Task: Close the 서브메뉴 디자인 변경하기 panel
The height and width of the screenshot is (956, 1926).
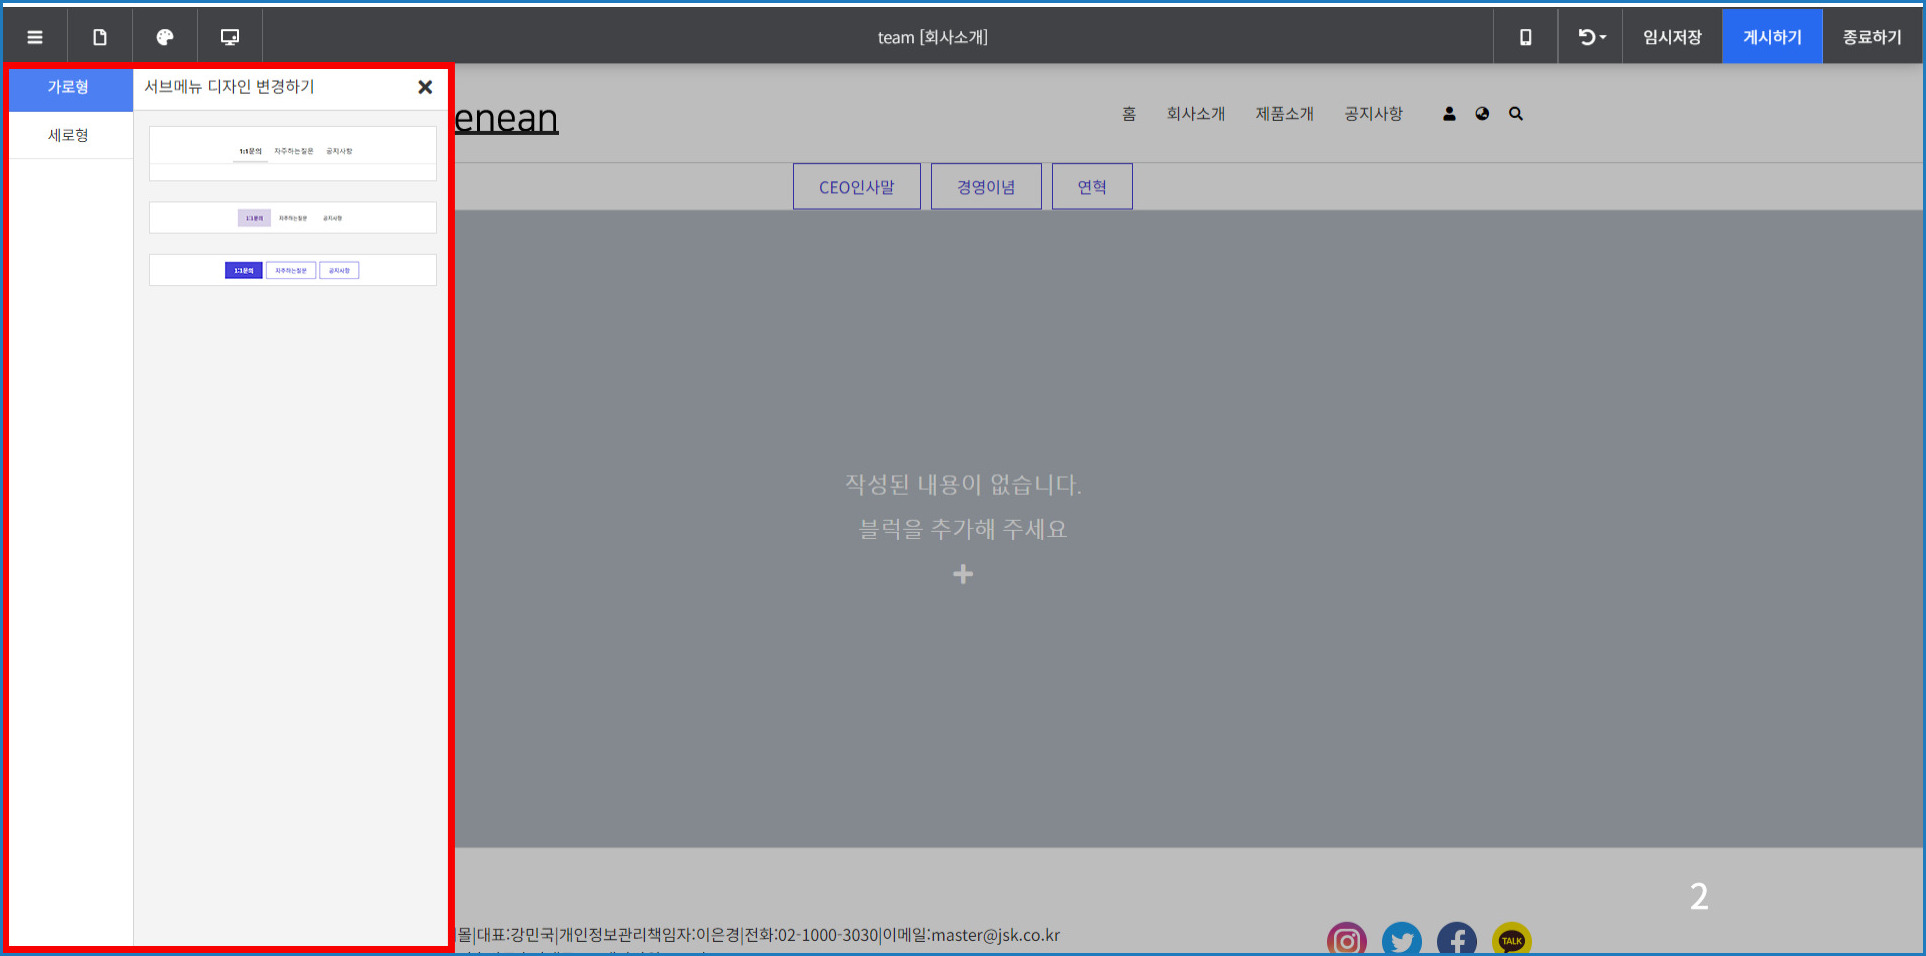Action: pyautogui.click(x=425, y=87)
